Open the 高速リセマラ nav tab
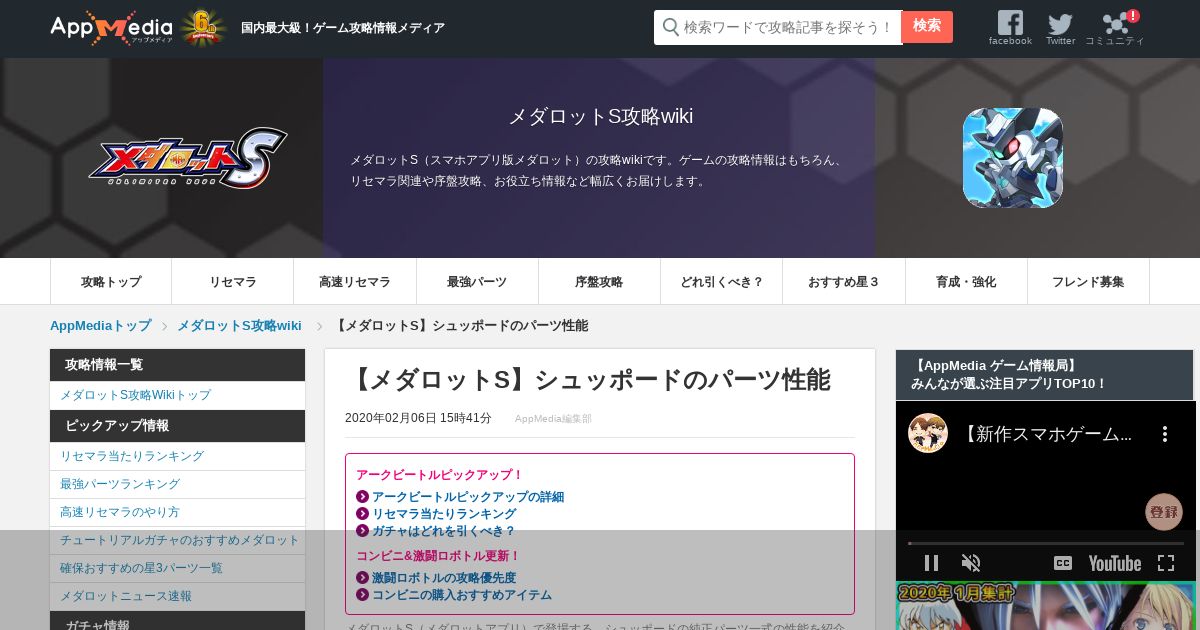 [355, 281]
